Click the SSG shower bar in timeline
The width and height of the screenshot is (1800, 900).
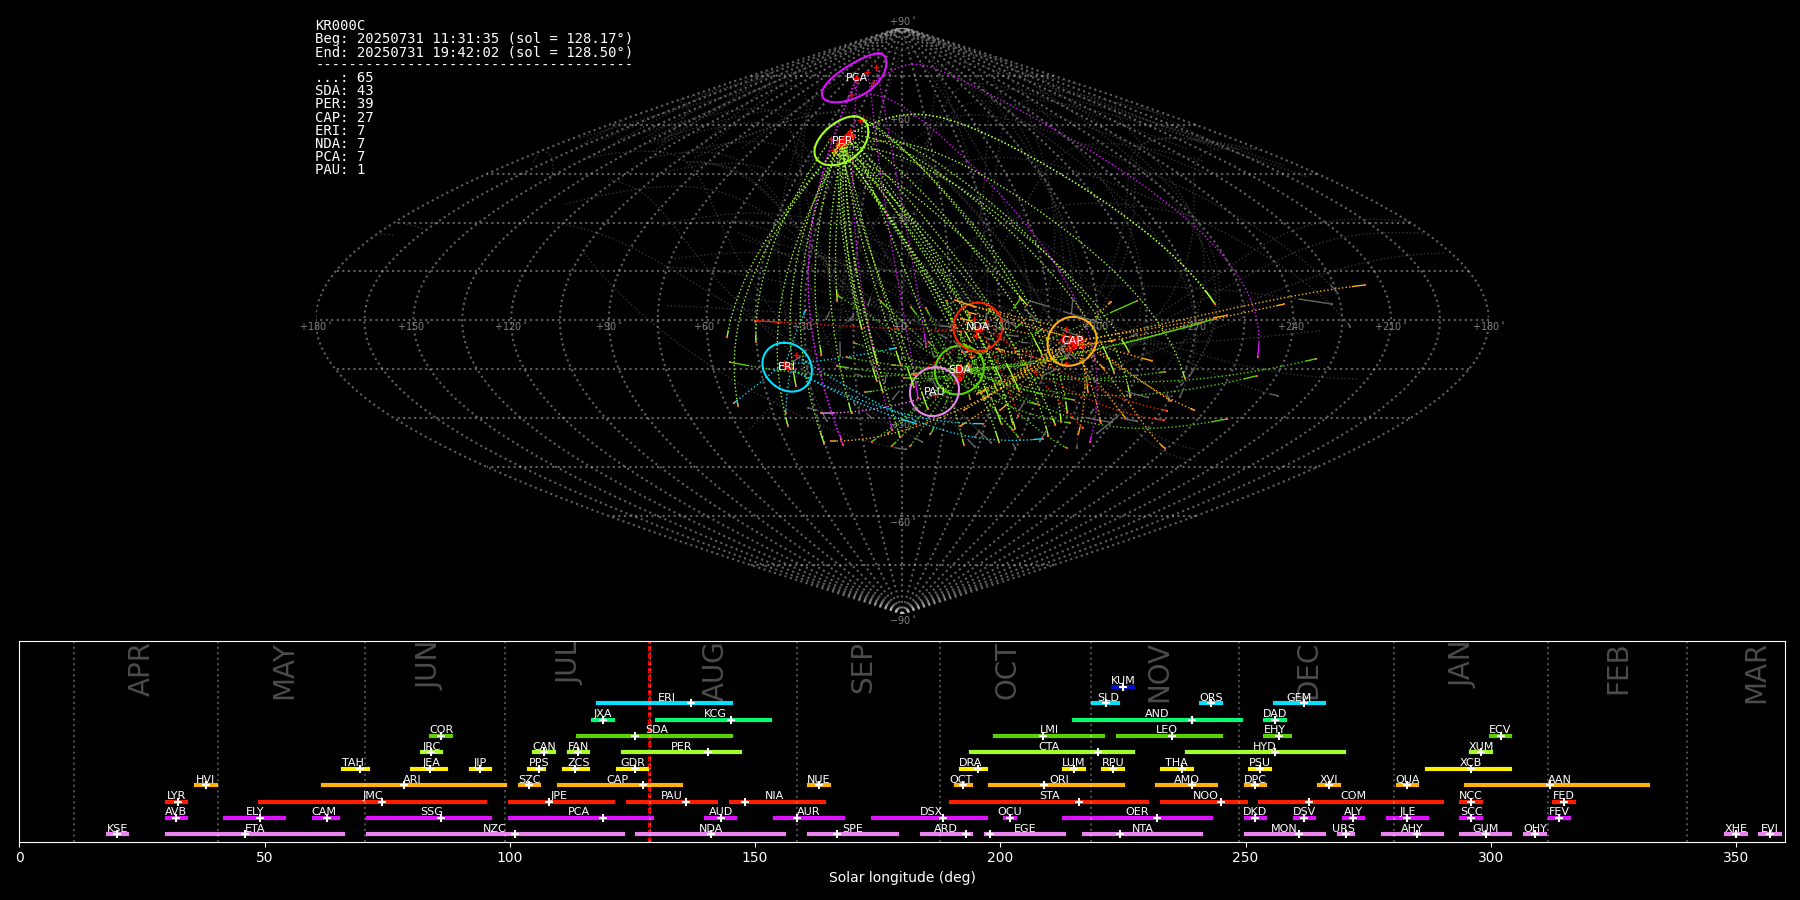click(x=429, y=818)
